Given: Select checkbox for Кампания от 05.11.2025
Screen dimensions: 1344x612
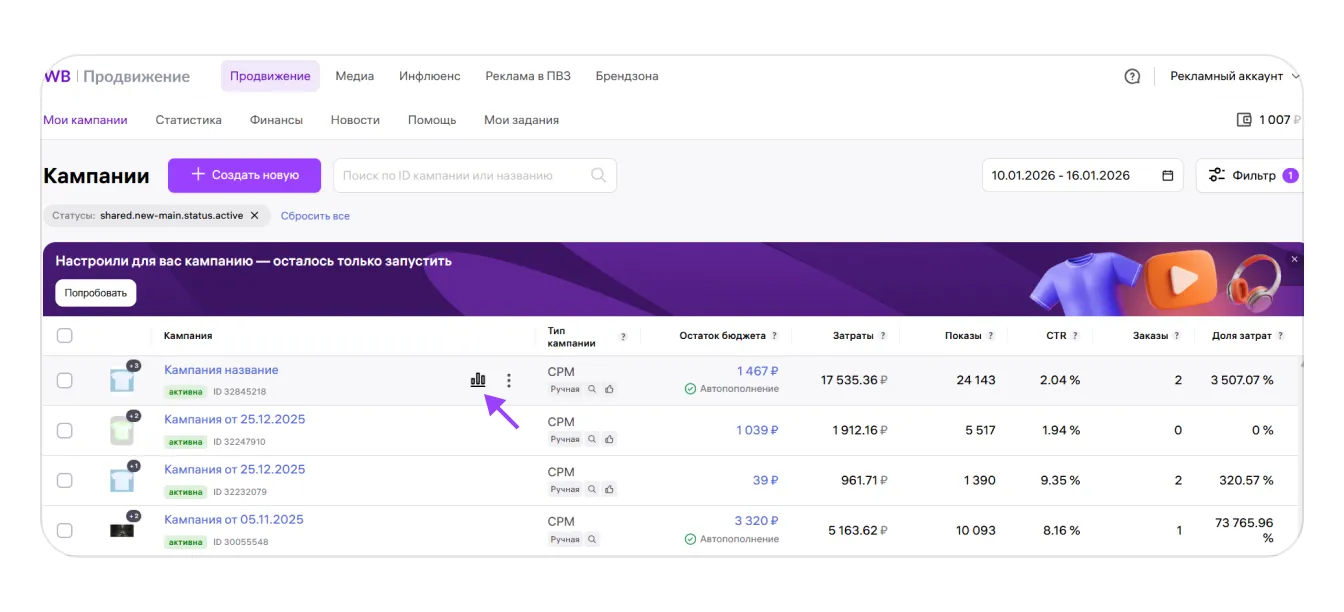Looking at the screenshot, I should [65, 530].
